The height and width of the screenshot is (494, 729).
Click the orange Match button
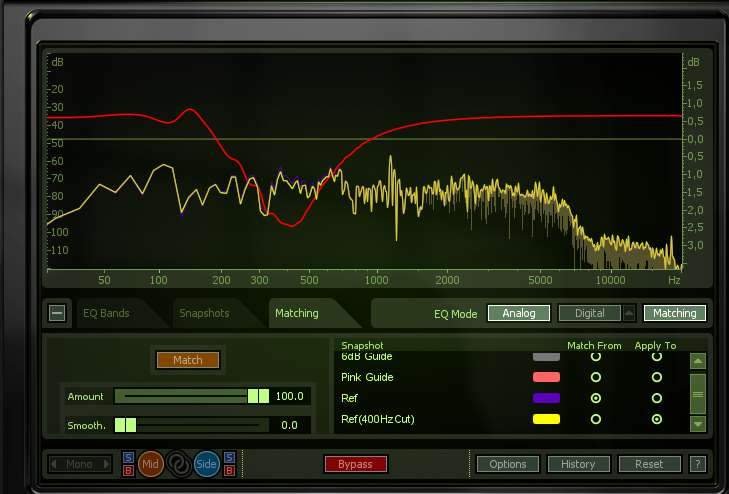(188, 360)
